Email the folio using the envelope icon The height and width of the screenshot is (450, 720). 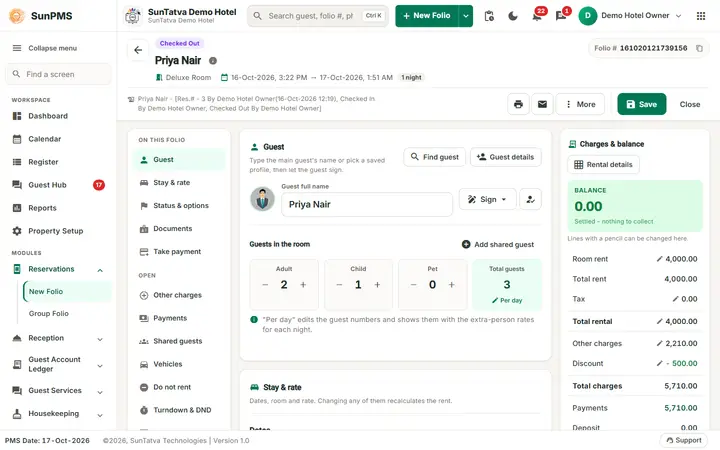[542, 104]
